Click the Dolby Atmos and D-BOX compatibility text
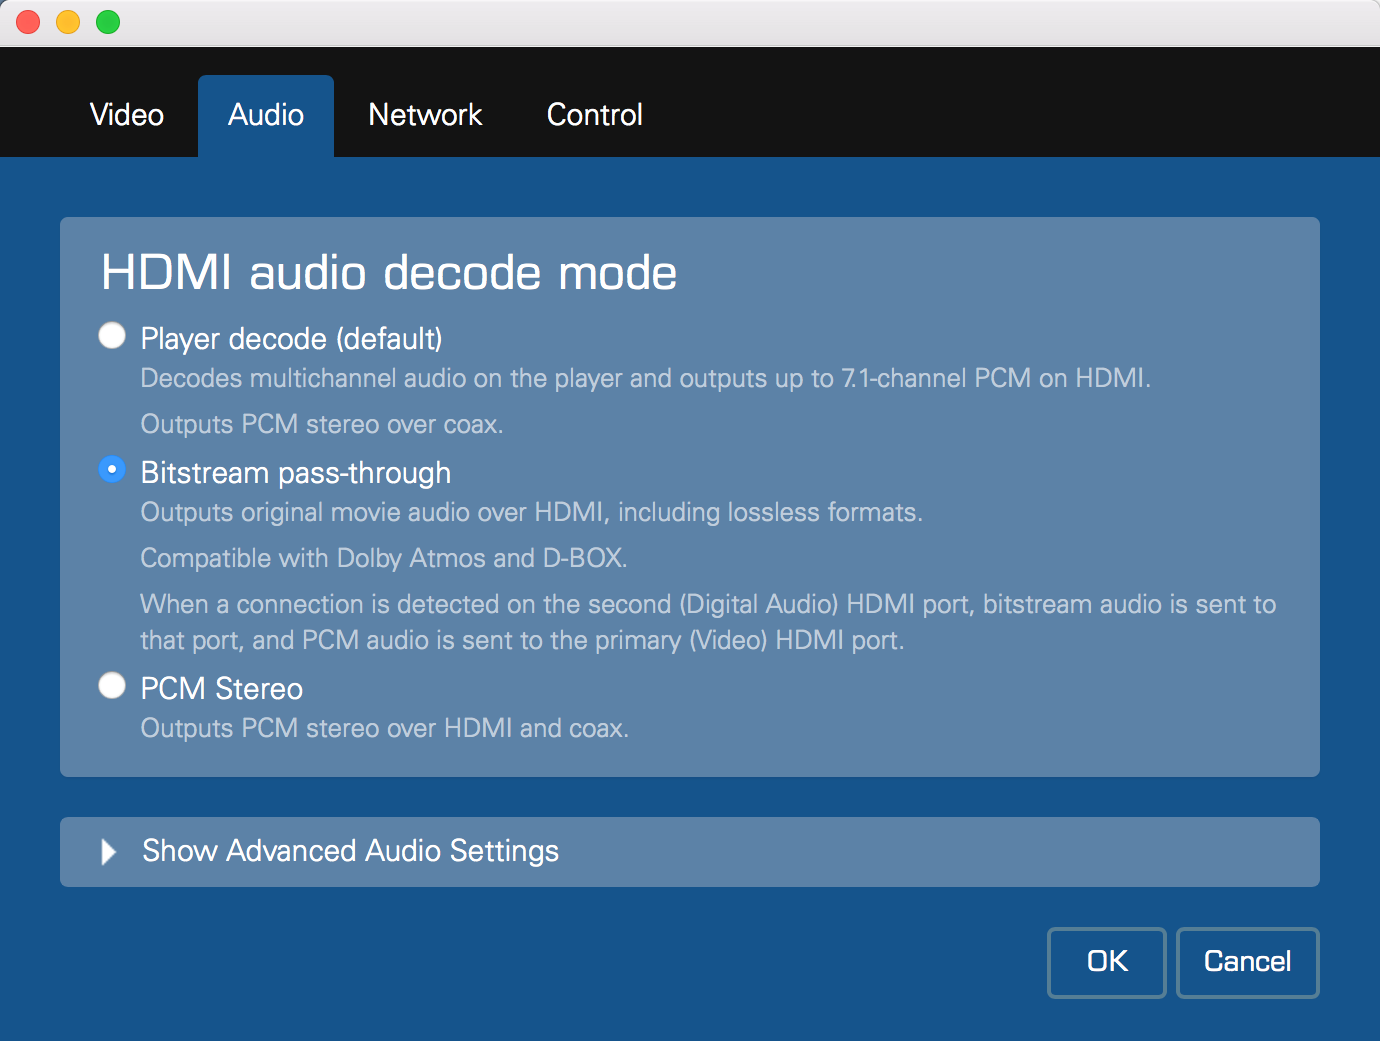 (384, 558)
